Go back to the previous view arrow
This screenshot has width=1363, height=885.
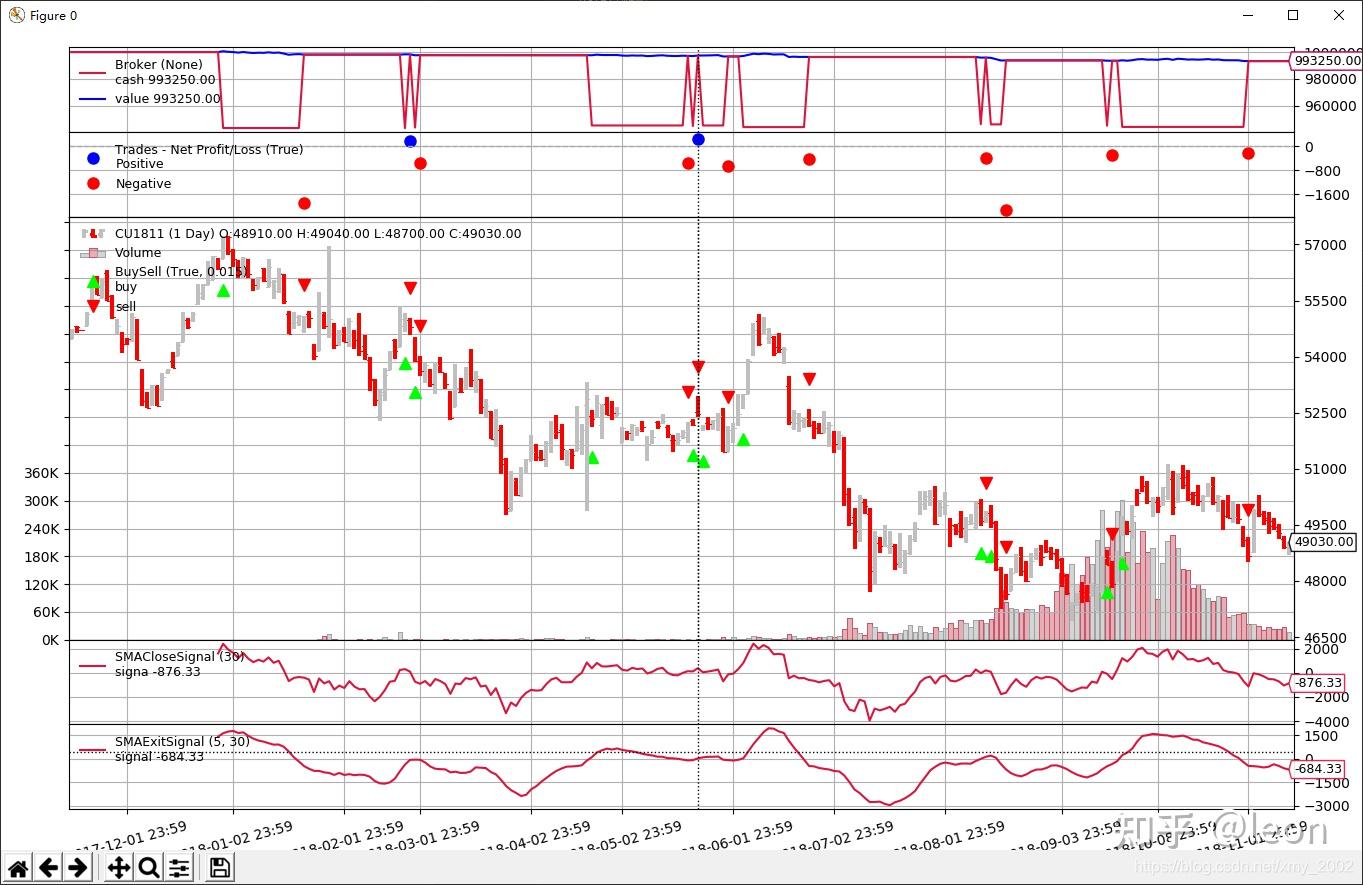pos(47,867)
